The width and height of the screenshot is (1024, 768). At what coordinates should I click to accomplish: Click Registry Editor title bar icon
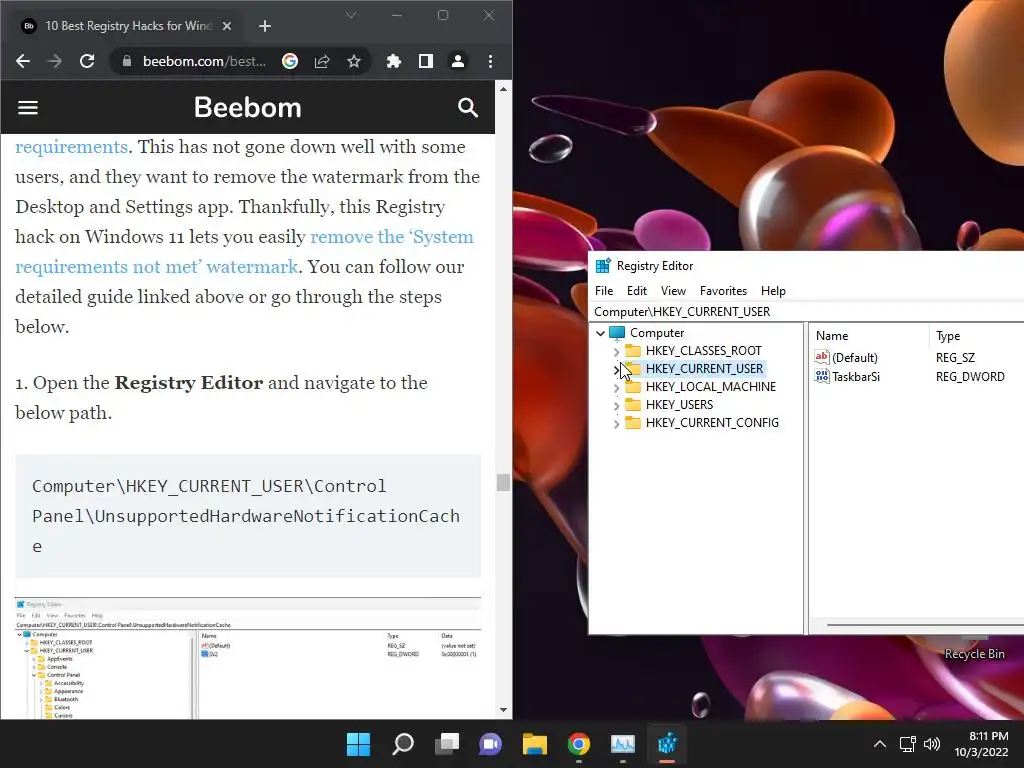pos(603,266)
